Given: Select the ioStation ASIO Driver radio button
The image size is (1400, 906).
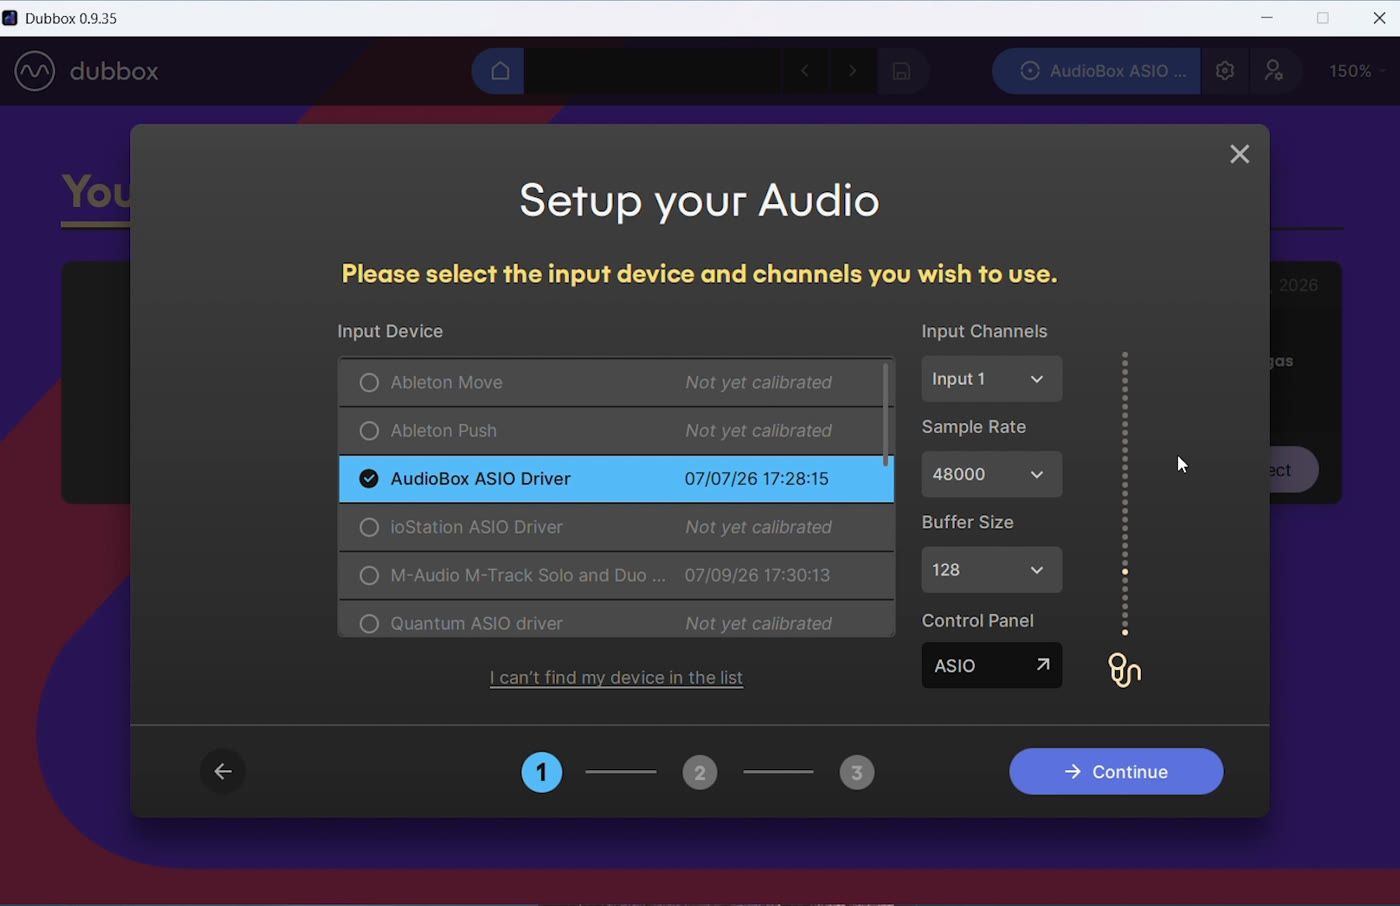Looking at the screenshot, I should pyautogui.click(x=369, y=527).
